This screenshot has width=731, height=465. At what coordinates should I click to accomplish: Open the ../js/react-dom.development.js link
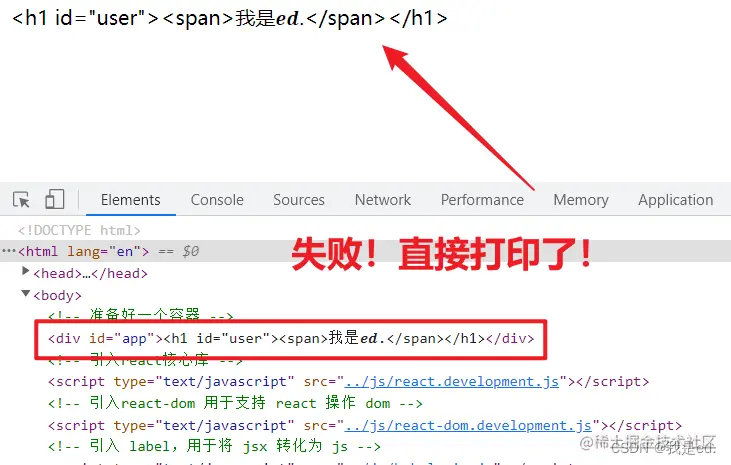pos(468,425)
